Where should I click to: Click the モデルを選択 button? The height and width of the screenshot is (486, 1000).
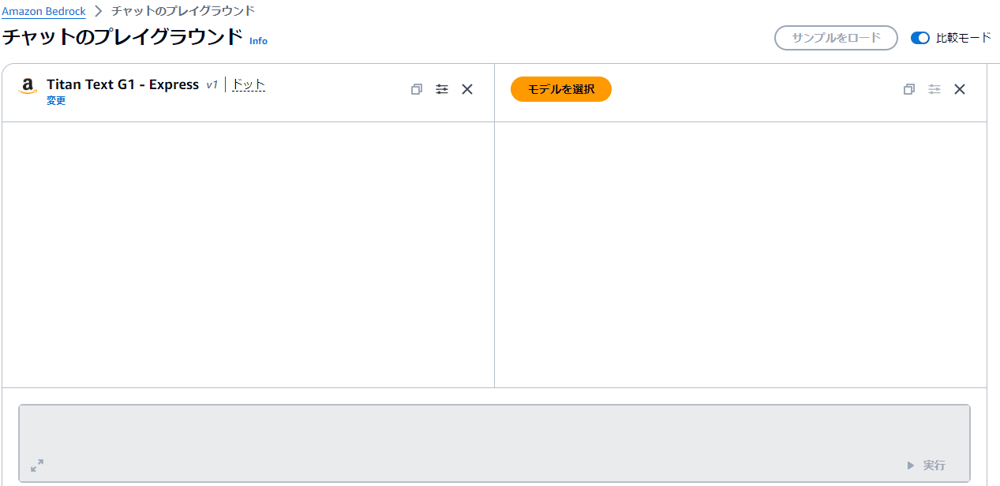561,89
